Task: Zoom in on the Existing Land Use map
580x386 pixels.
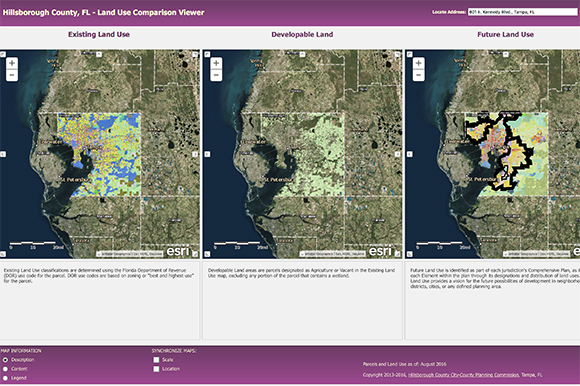Action: 12,63
